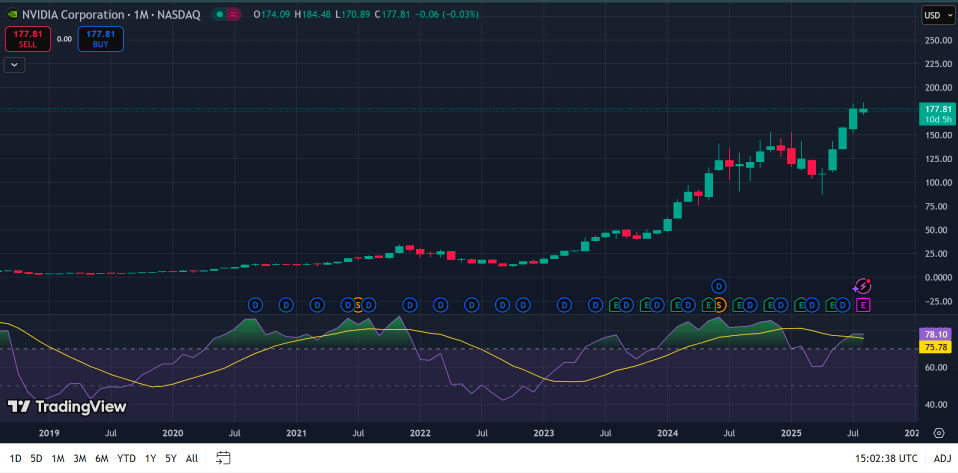
Task: Click the pink approximate-sign data indicator
Action: click(233, 15)
